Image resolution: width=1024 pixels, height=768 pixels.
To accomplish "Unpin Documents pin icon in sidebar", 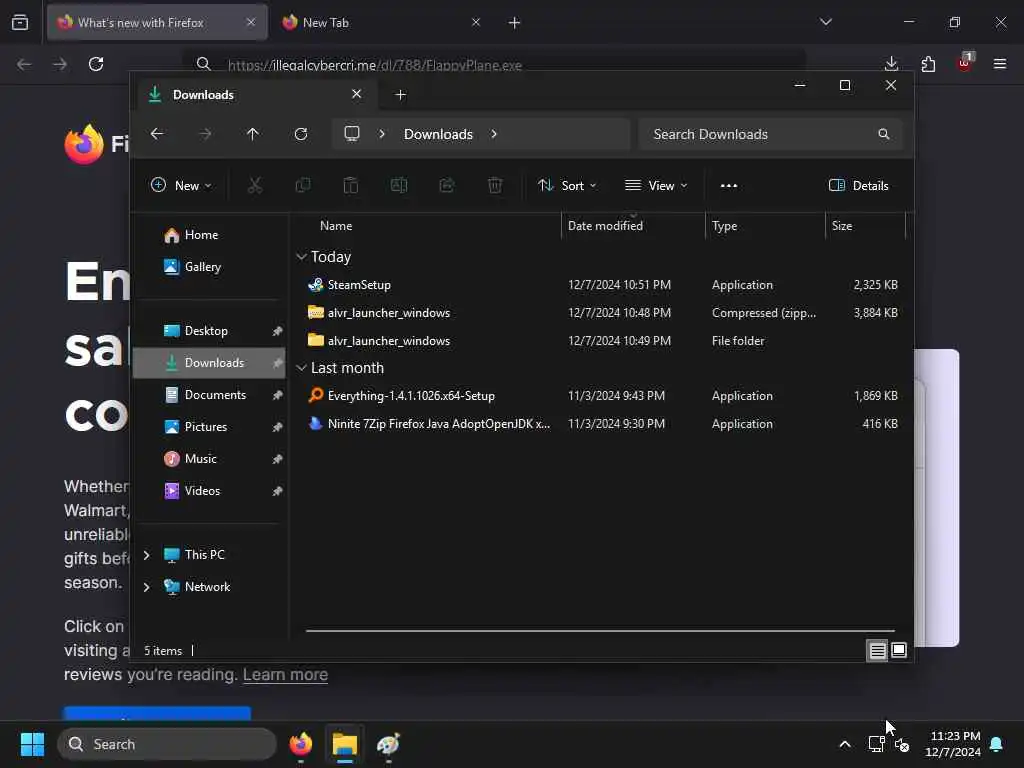I will click(278, 395).
